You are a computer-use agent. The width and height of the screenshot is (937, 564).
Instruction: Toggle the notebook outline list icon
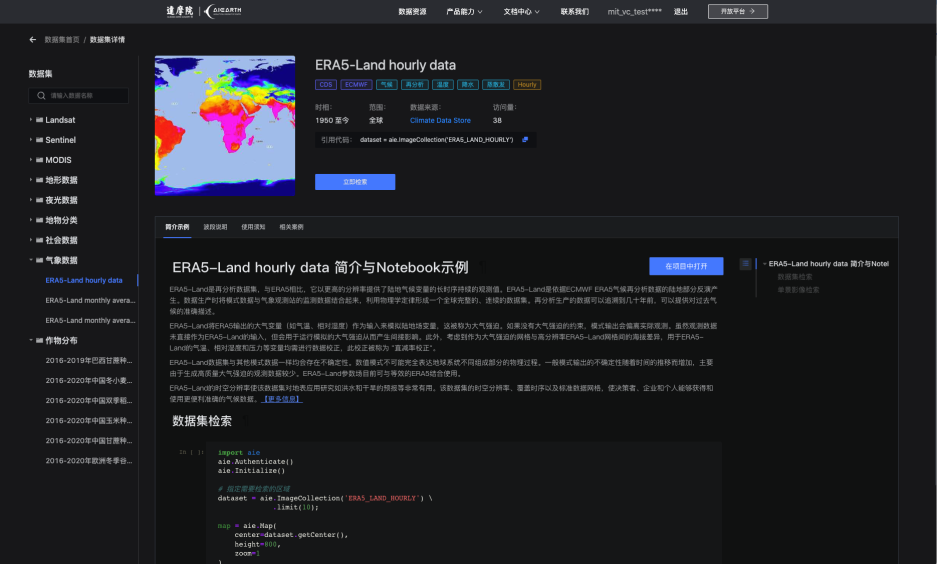[x=745, y=263]
